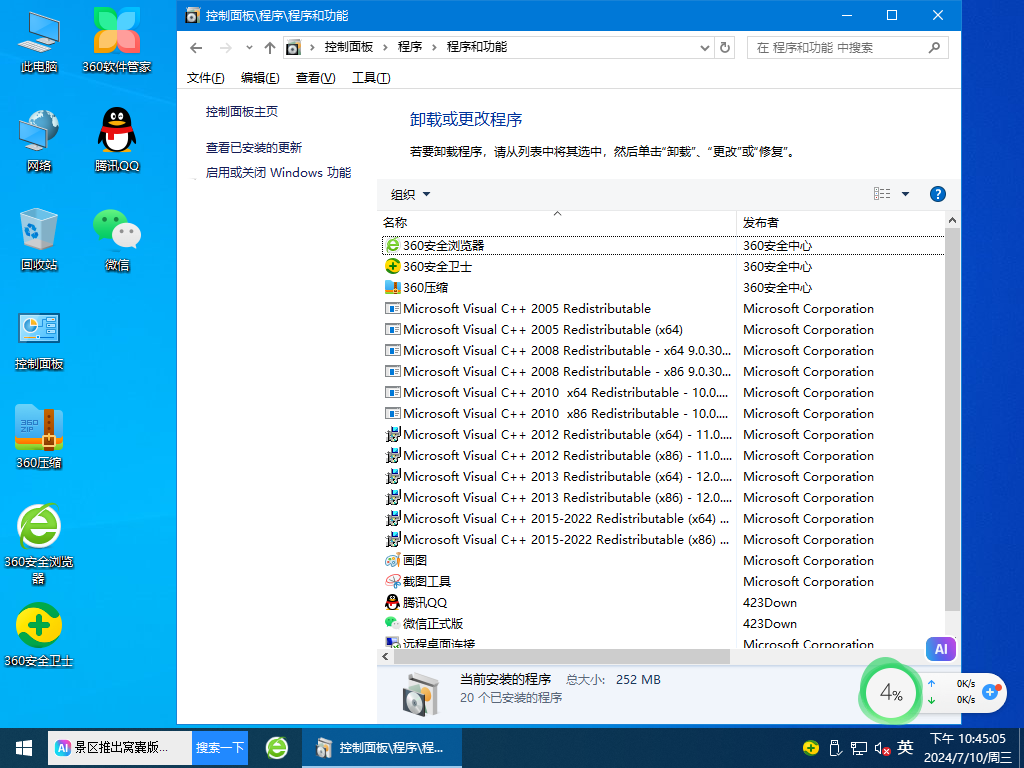Open Windows Start menu
Screen dimensions: 1024x768
[x=23, y=747]
